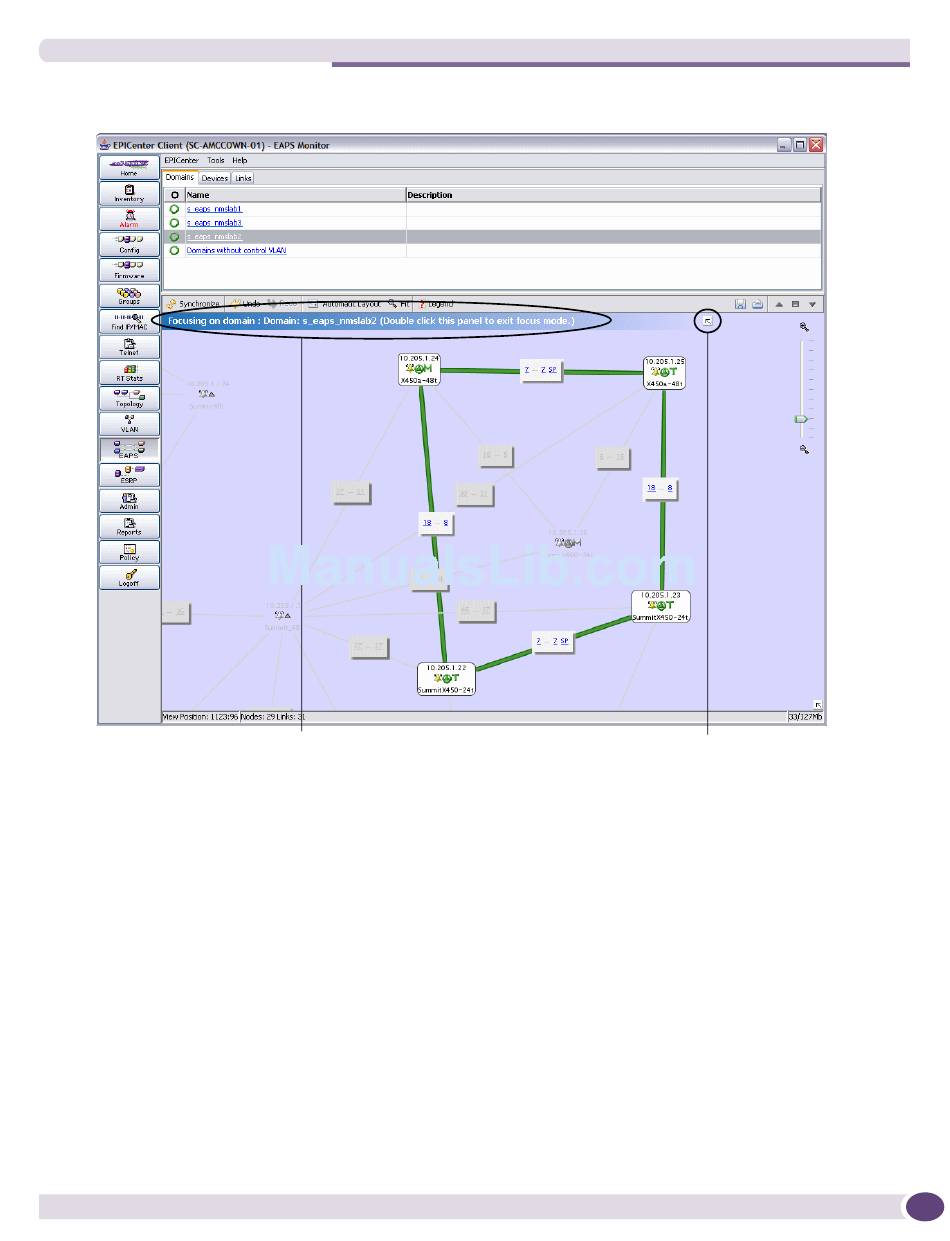The height and width of the screenshot is (1241, 950).
Task: Select the 10.205.1.22 SummitX450-24t node
Action: click(x=446, y=678)
